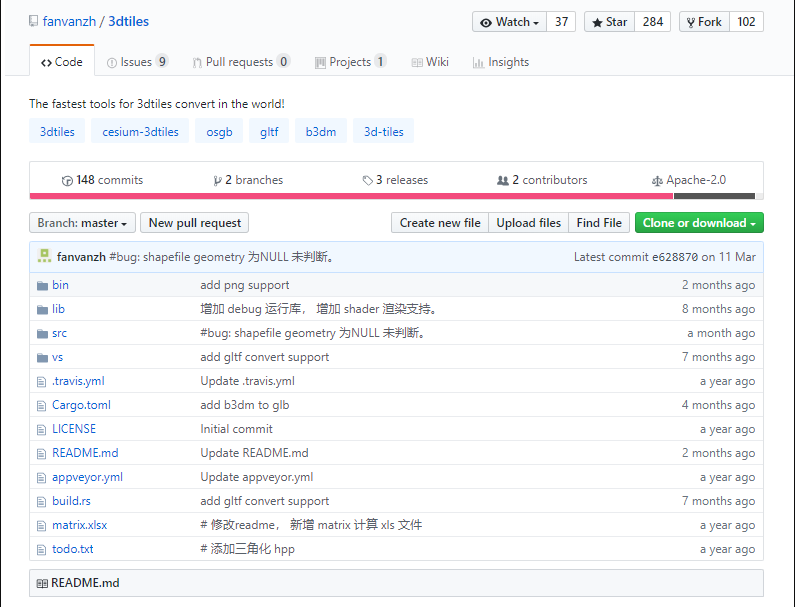The width and height of the screenshot is (795, 607).
Task: Click the commits history clock icon
Action: click(67, 181)
